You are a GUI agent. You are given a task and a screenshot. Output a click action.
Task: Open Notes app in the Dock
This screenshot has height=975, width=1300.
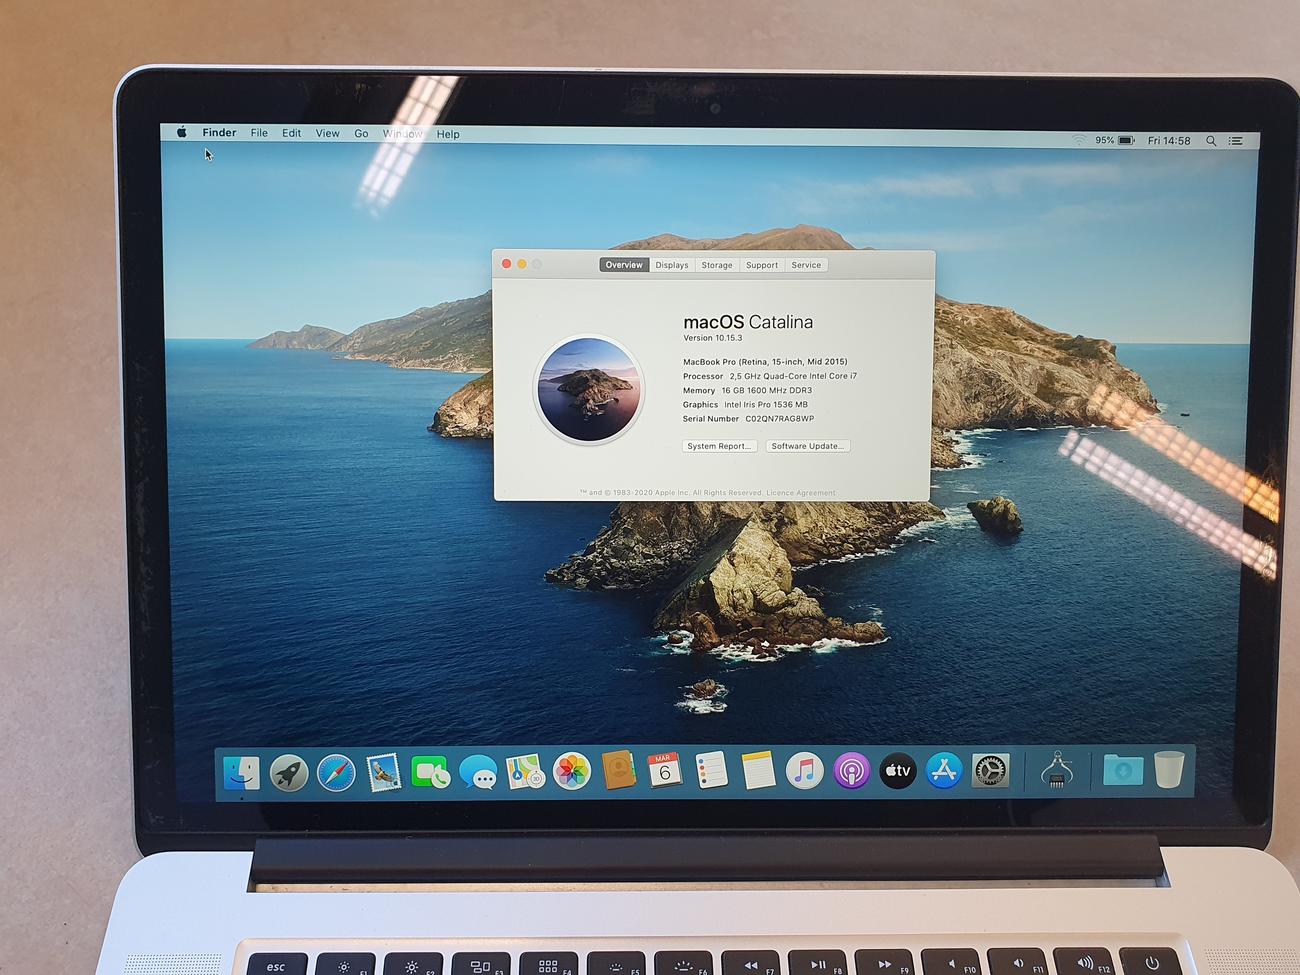point(758,771)
